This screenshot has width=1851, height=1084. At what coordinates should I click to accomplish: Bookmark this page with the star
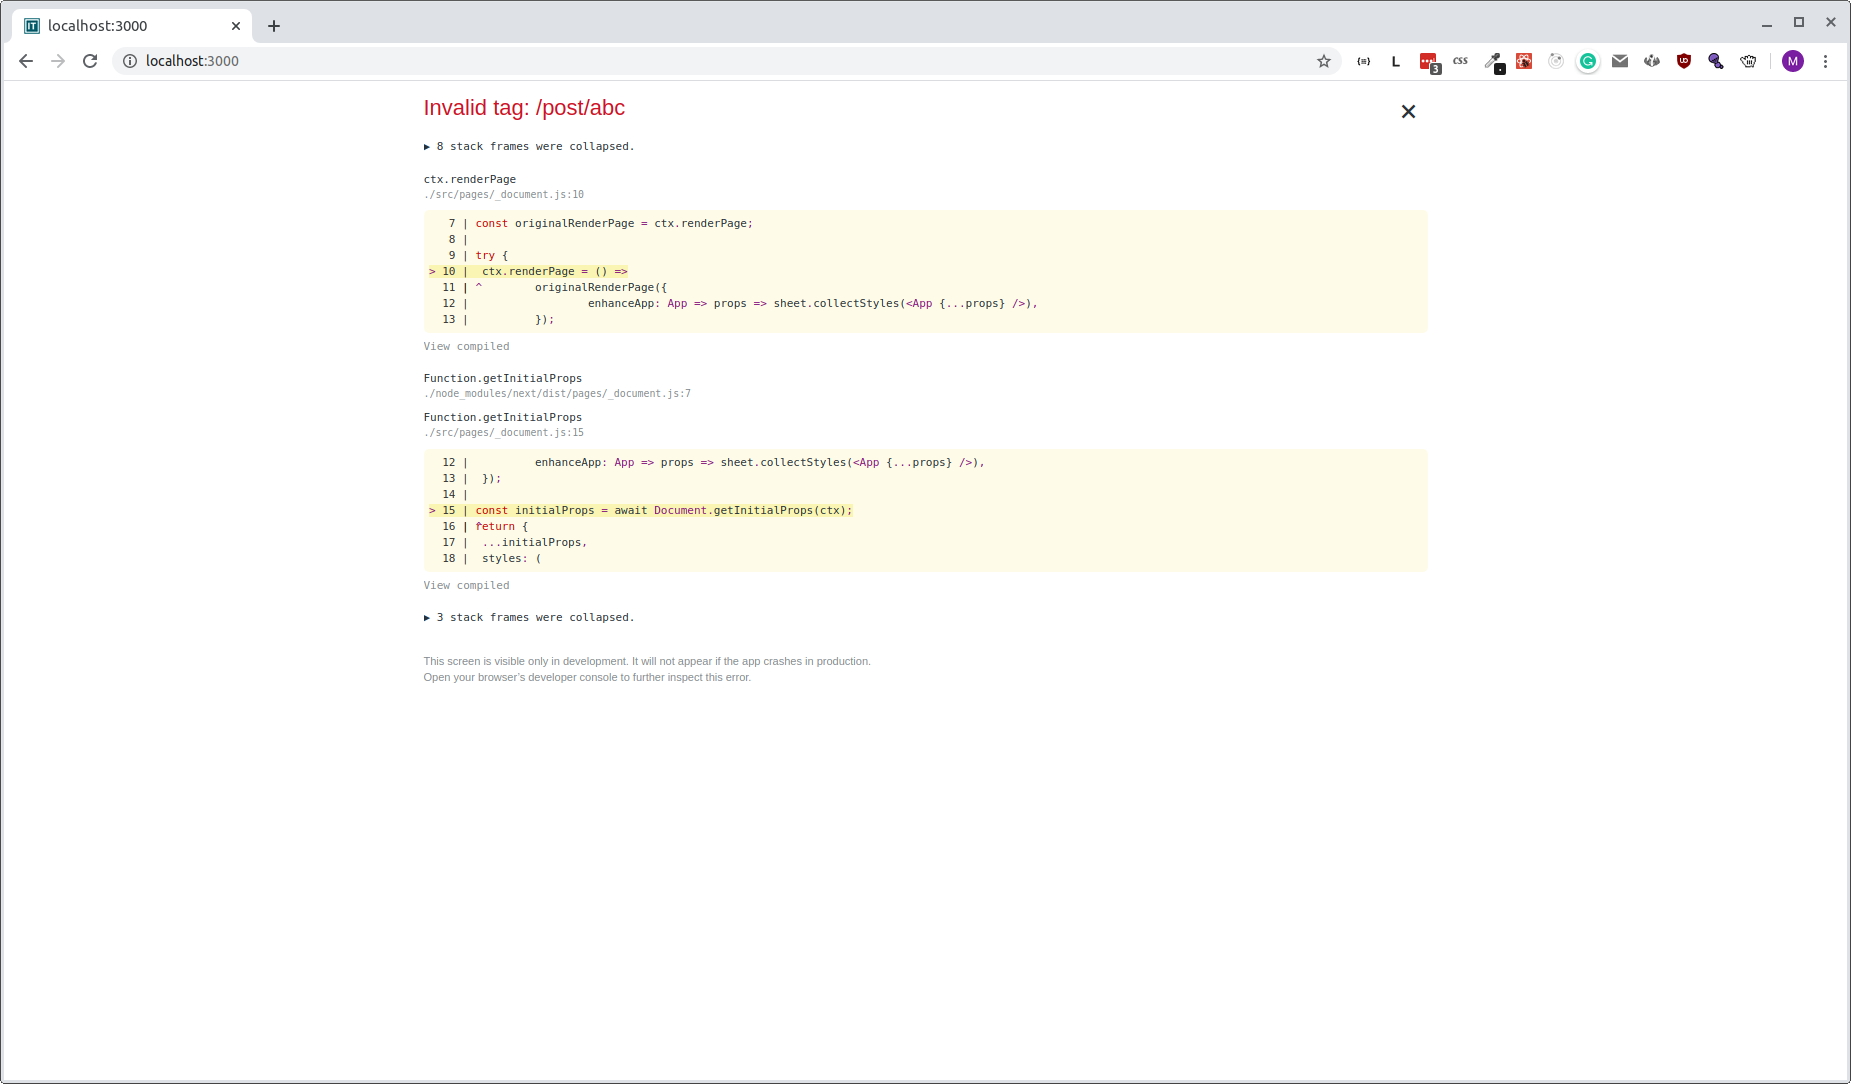[1324, 61]
